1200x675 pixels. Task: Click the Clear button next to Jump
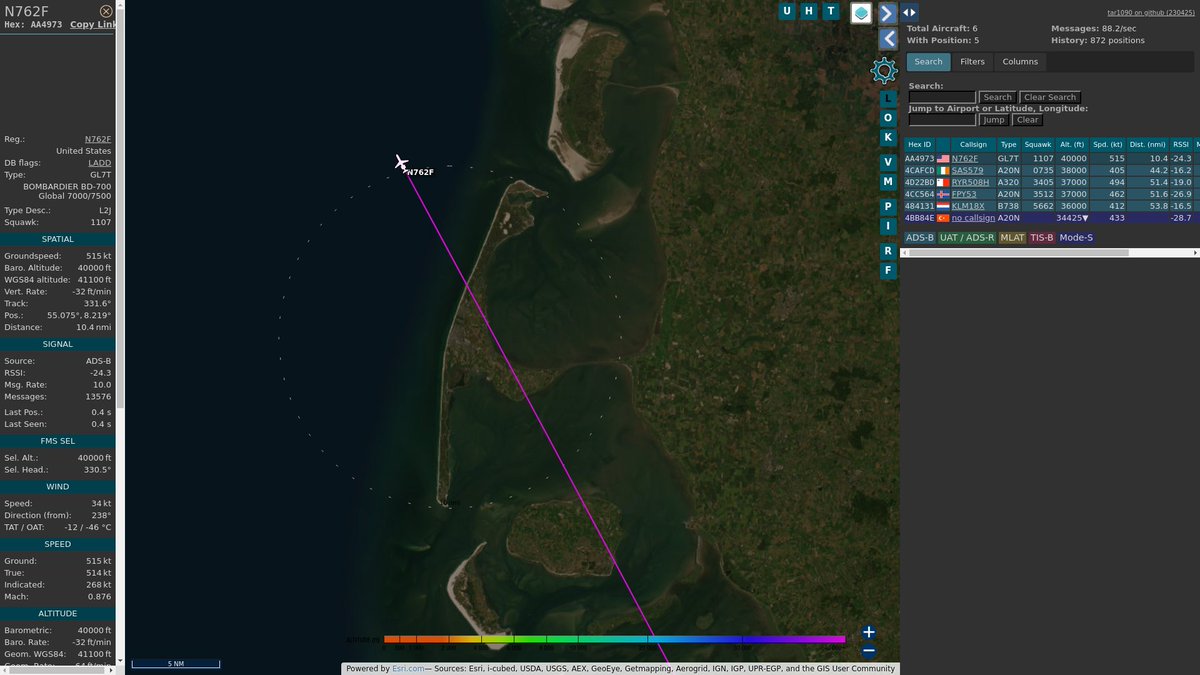click(1027, 119)
